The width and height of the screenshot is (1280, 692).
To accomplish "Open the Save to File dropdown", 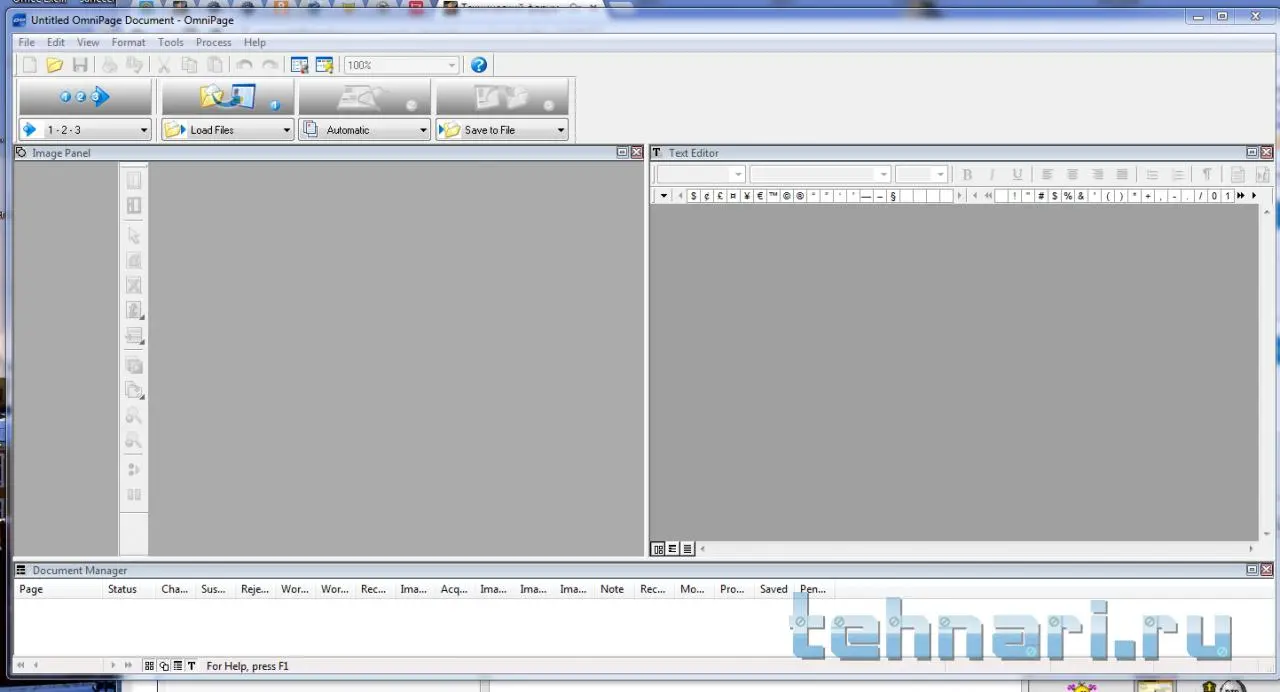I will click(560, 130).
